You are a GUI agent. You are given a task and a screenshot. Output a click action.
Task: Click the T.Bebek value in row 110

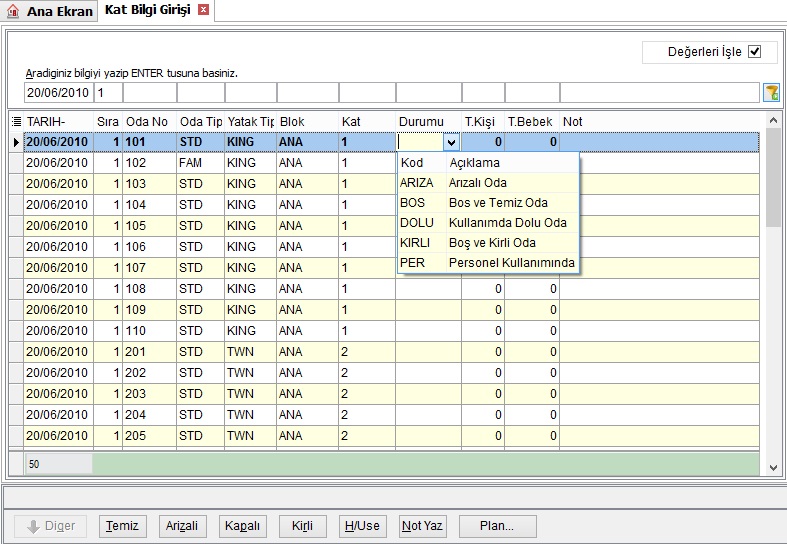(532, 331)
